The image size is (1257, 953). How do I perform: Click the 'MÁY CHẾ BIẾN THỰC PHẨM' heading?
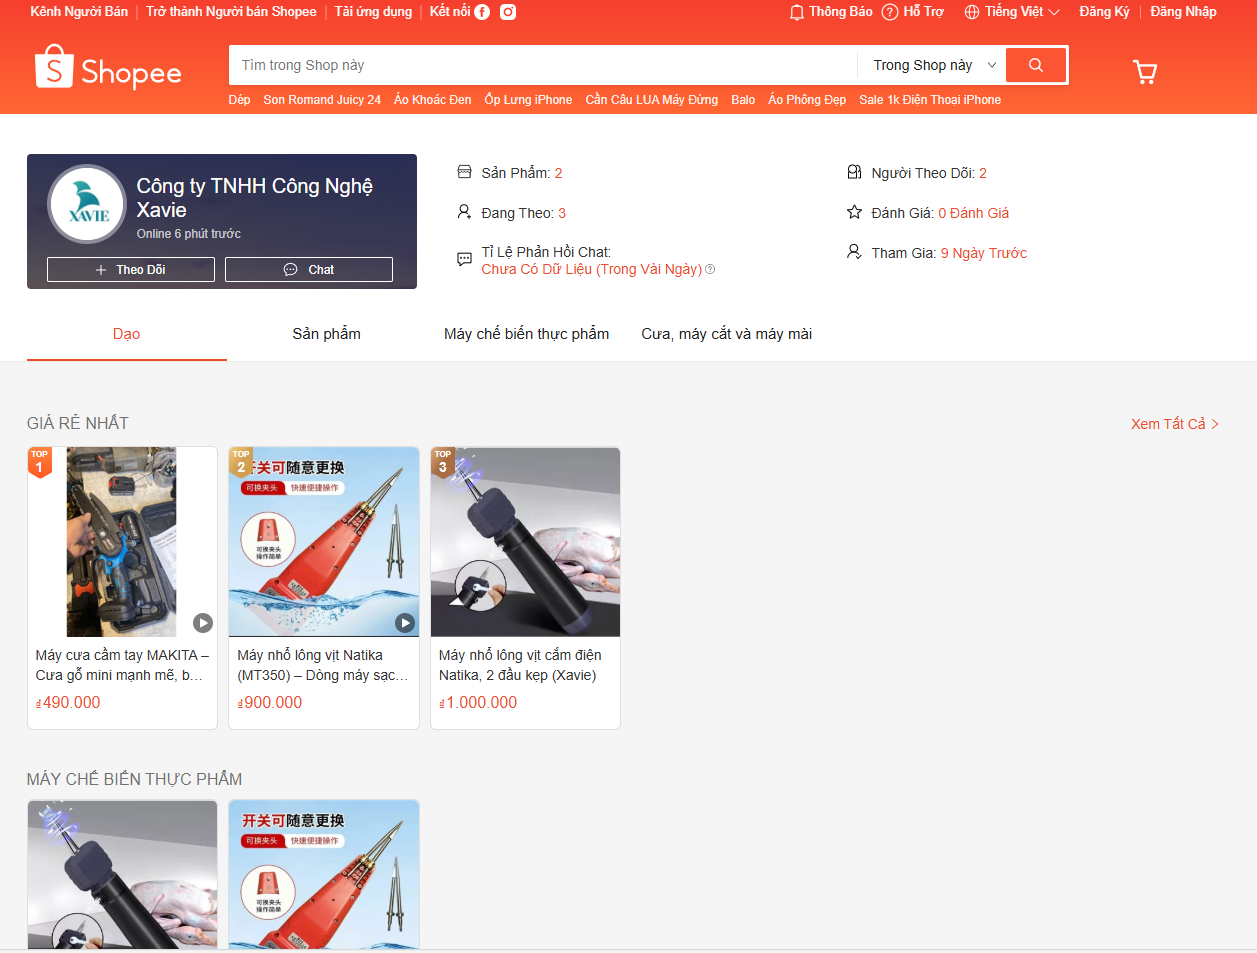point(135,779)
